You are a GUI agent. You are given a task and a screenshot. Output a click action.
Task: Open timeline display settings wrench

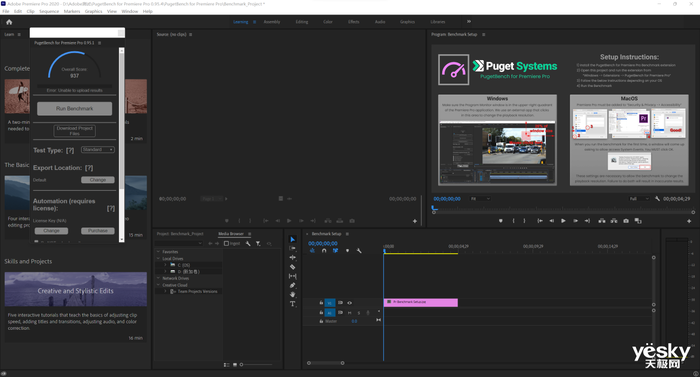coord(359,251)
